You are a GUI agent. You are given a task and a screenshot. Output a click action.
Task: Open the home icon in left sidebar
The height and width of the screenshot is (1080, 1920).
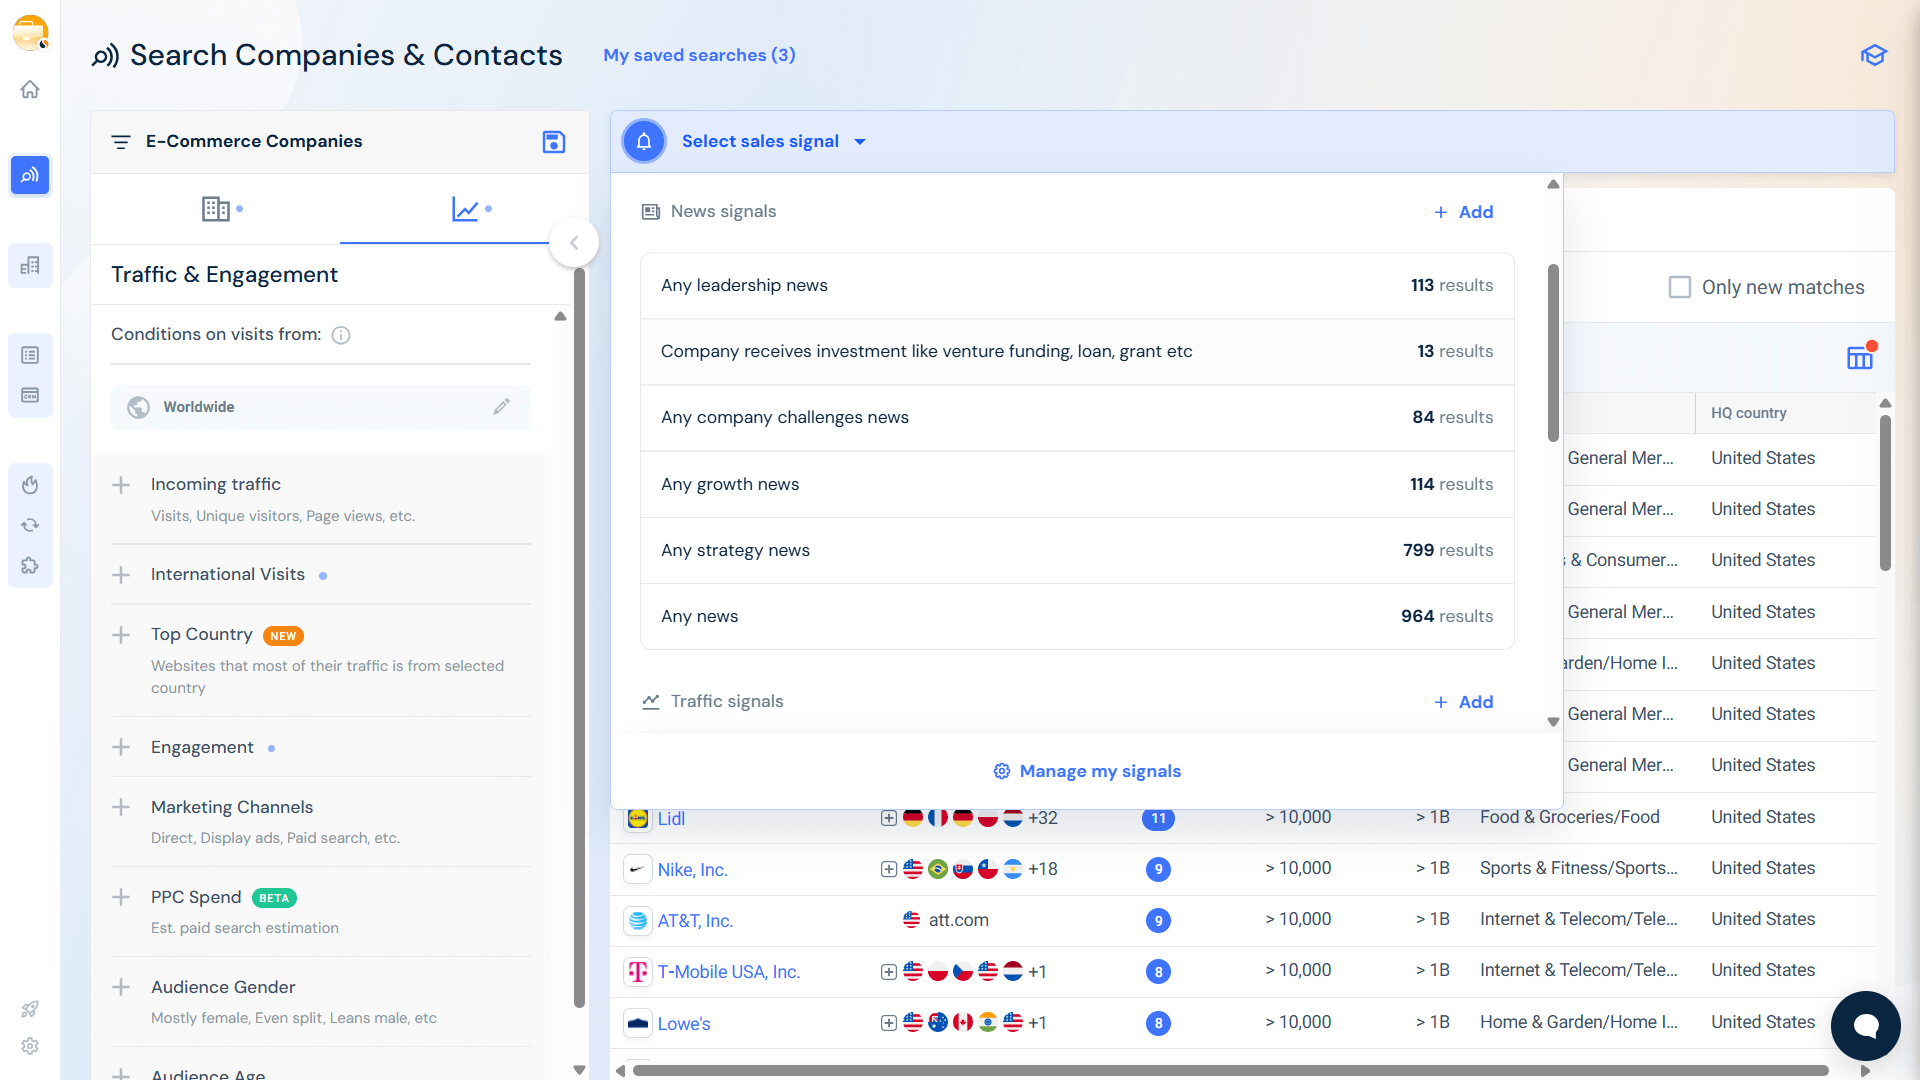[30, 90]
